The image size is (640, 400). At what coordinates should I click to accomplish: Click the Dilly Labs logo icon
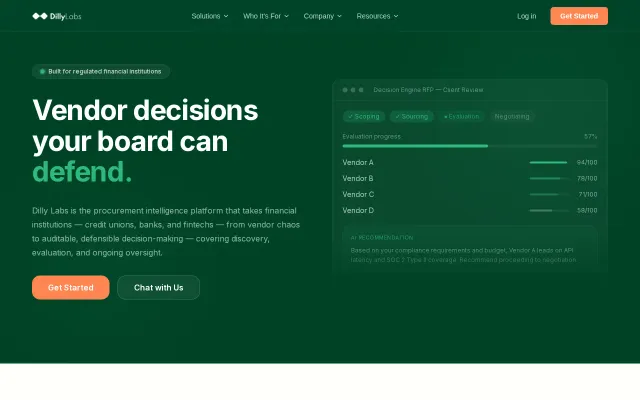point(40,16)
